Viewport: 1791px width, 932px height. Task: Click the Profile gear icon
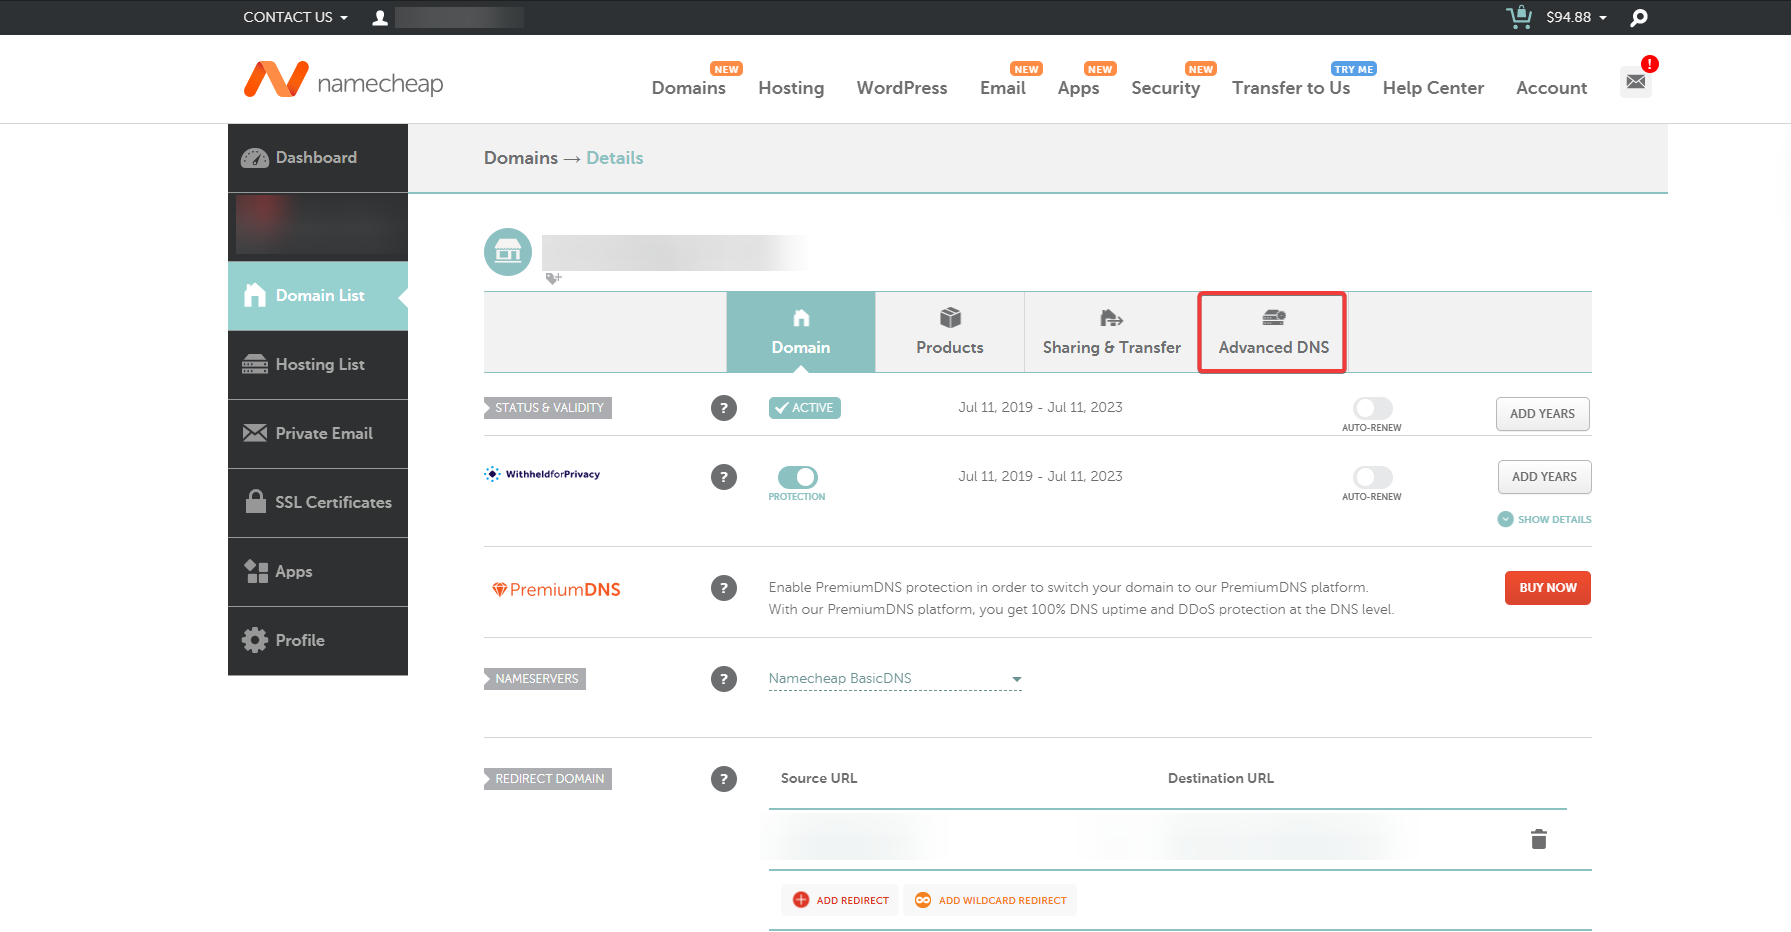tap(255, 640)
